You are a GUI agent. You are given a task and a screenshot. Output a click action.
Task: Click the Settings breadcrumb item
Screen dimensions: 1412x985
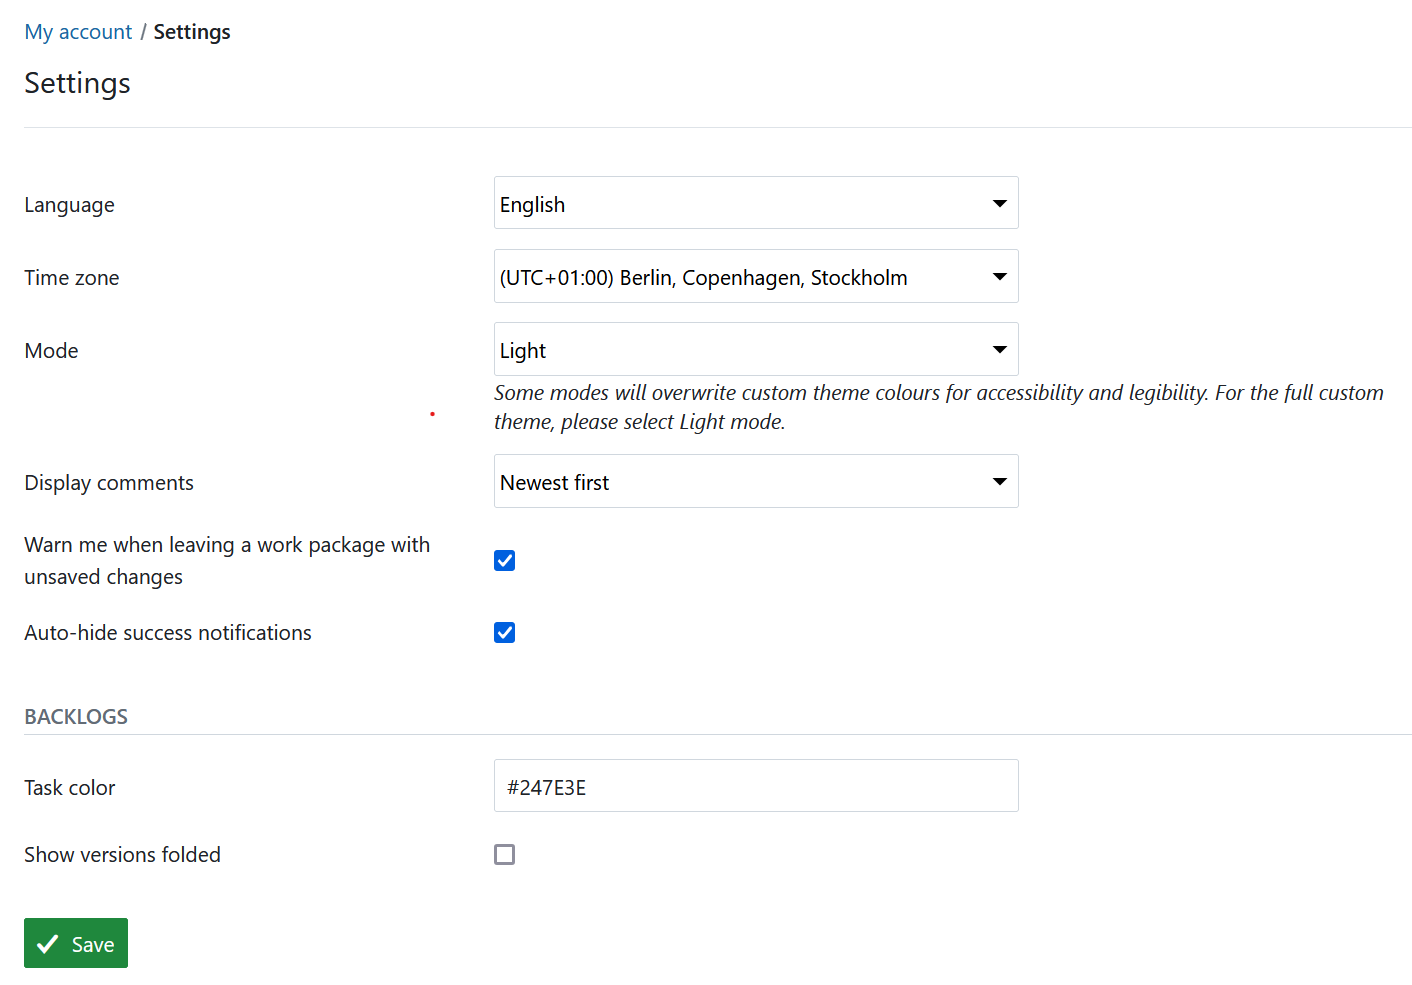click(192, 32)
